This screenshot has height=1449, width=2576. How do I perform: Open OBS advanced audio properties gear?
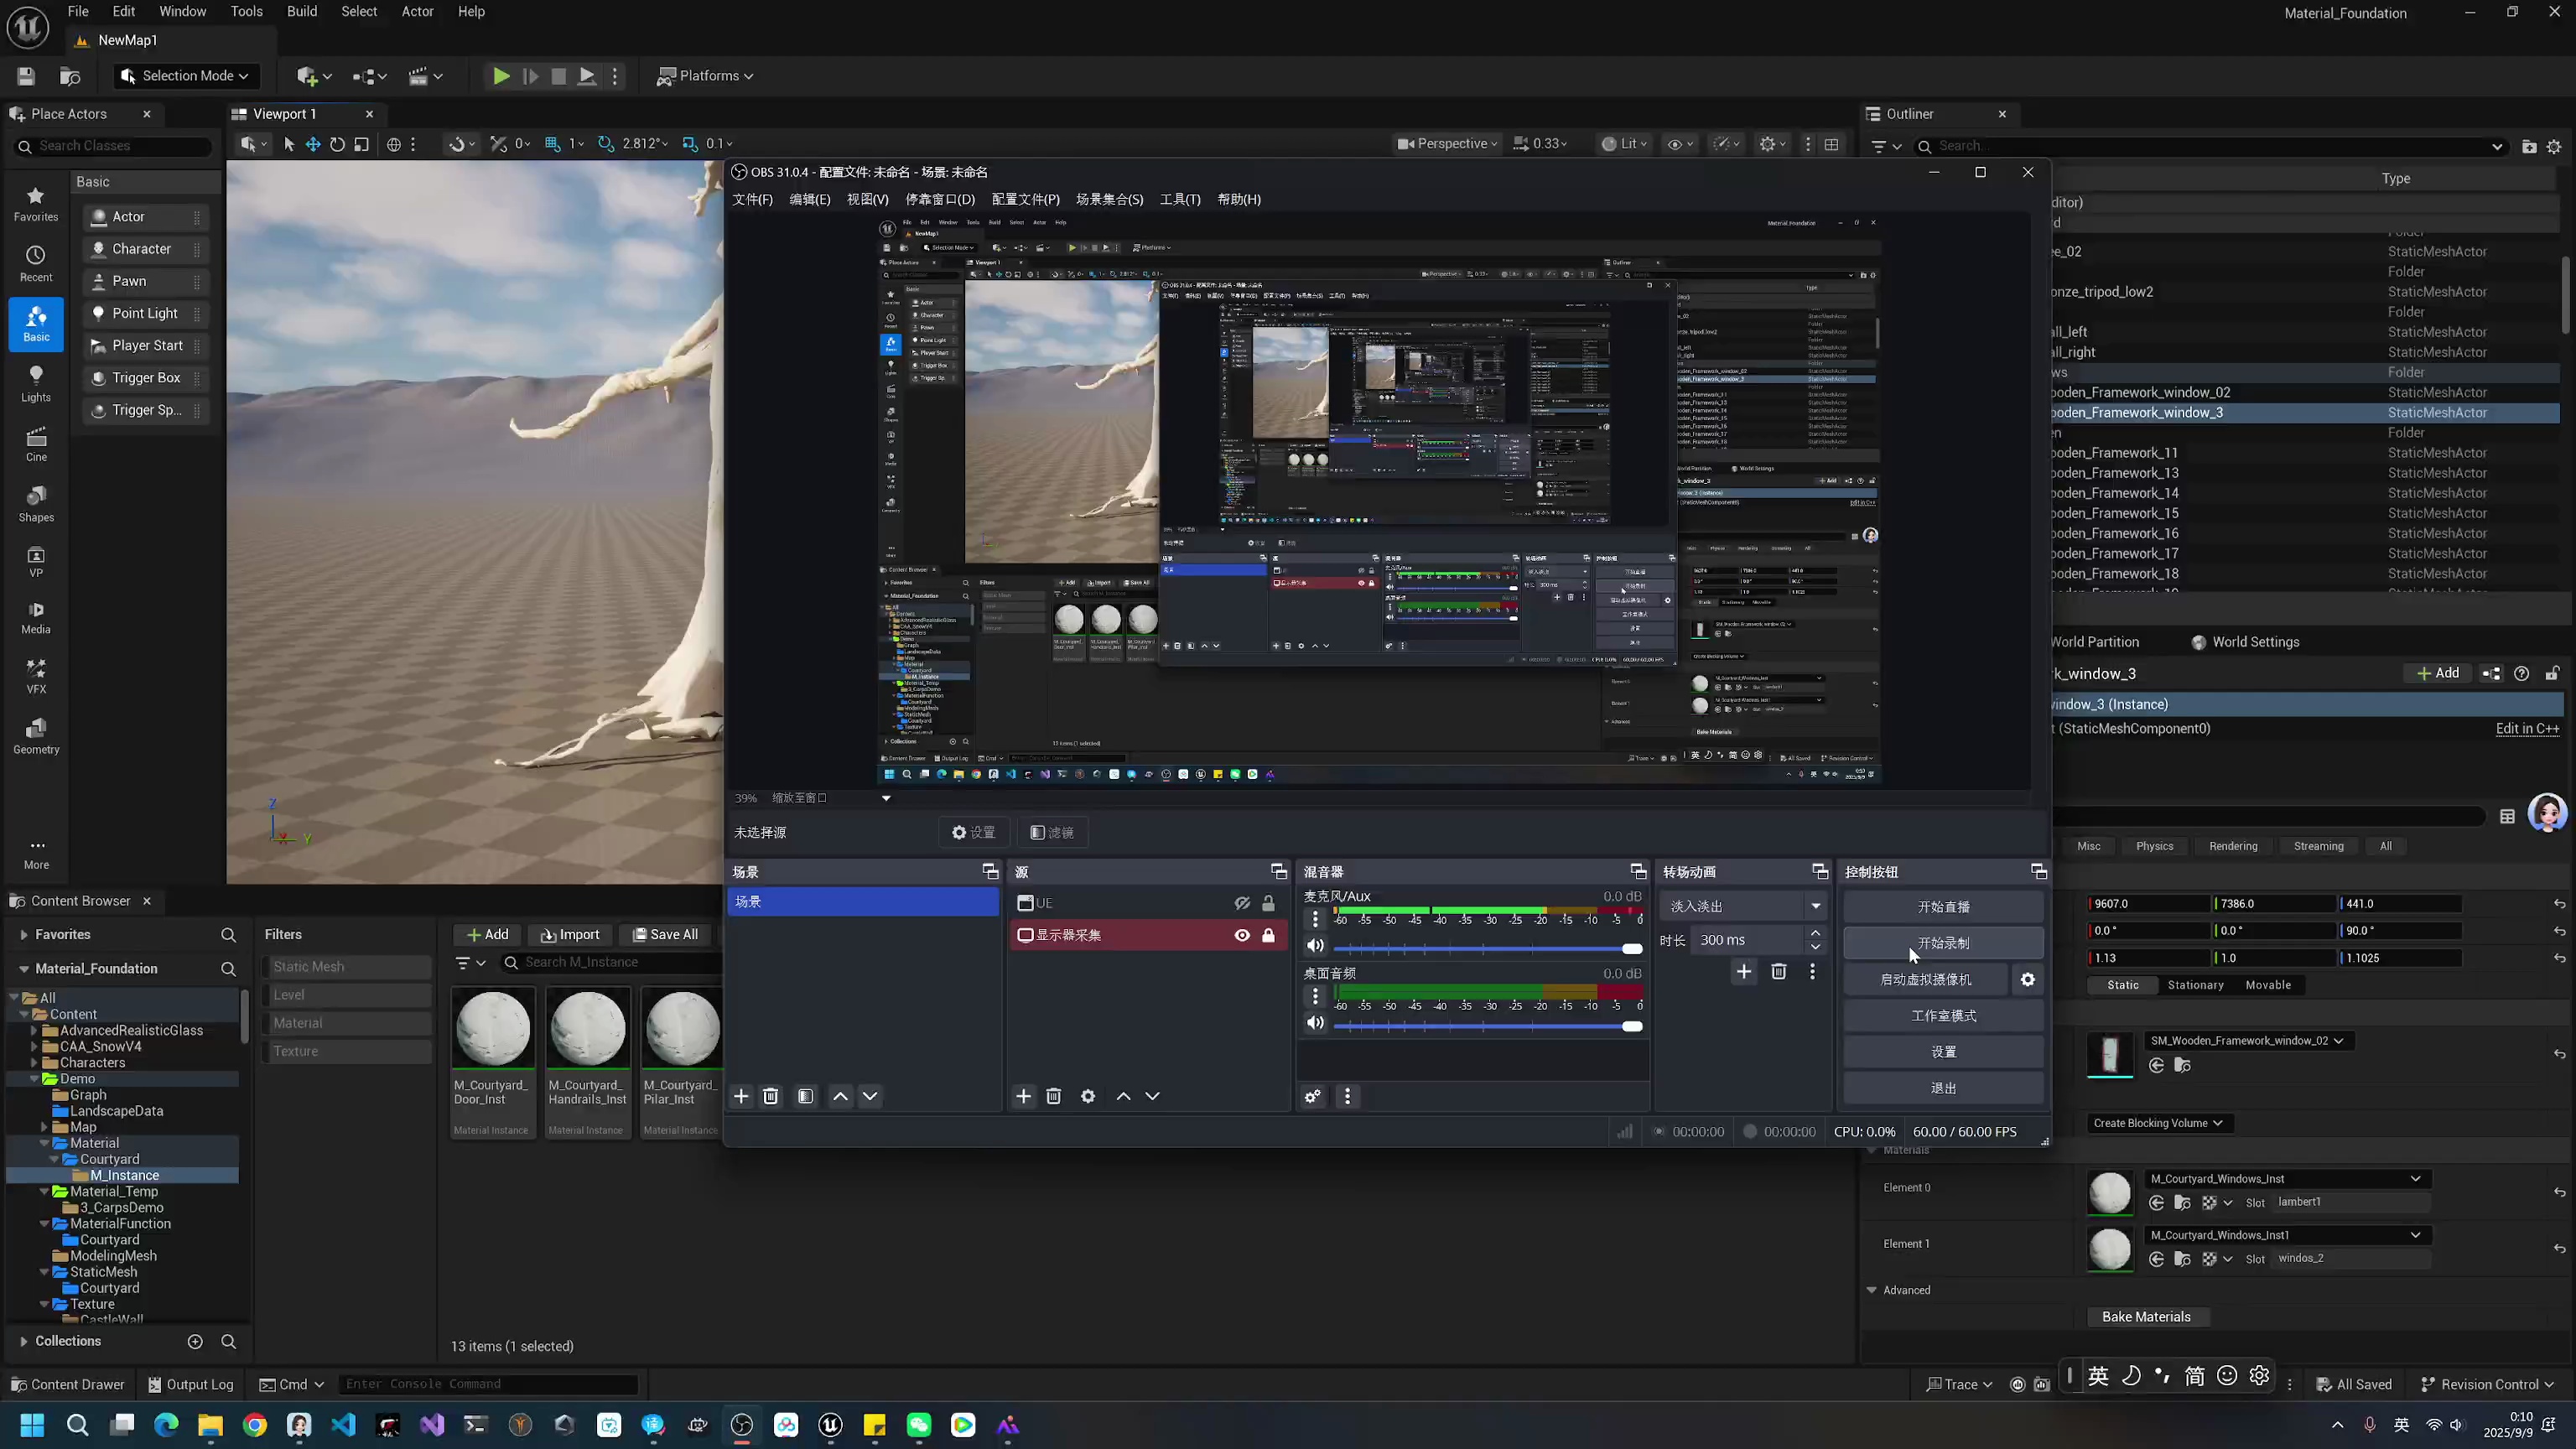point(1313,1097)
